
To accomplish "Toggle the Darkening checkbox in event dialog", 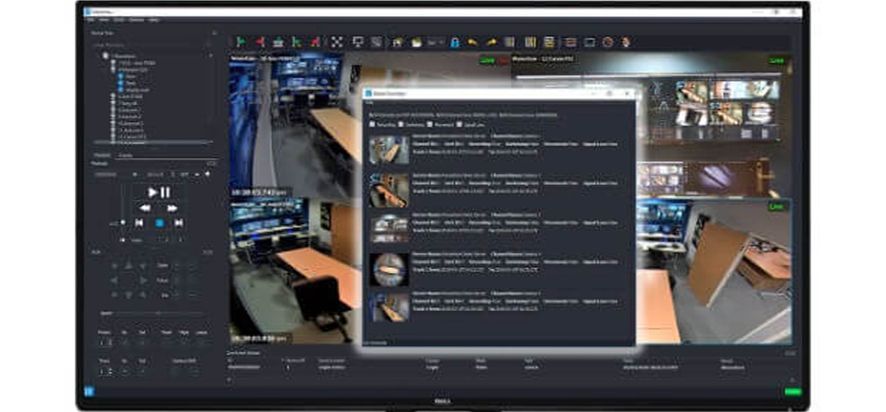I will pyautogui.click(x=399, y=124).
